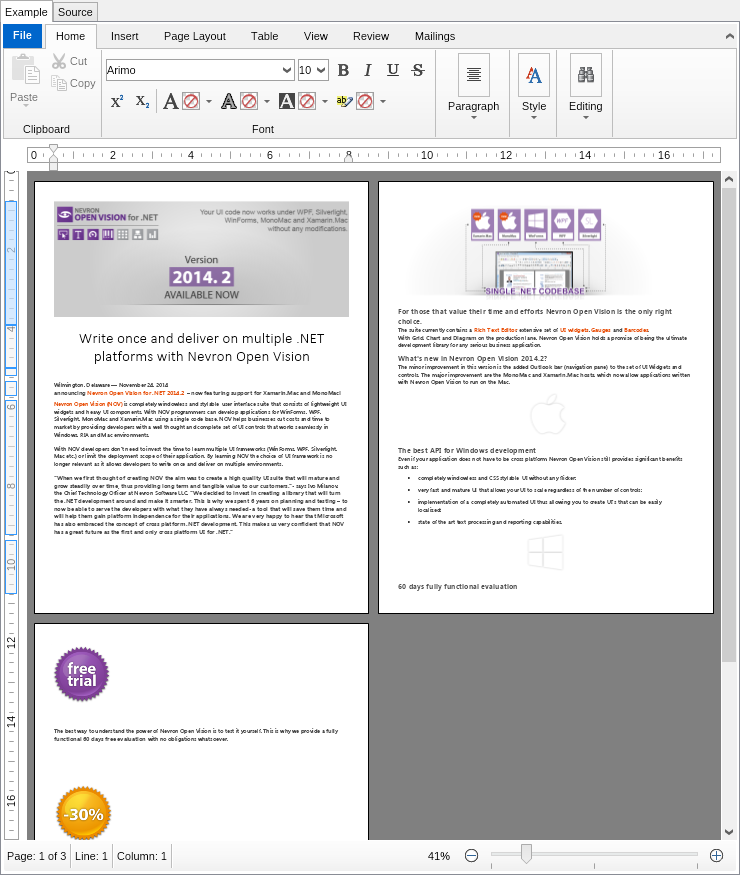The width and height of the screenshot is (740, 875).
Task: Open the Arimo font family combo box
Action: click(200, 70)
